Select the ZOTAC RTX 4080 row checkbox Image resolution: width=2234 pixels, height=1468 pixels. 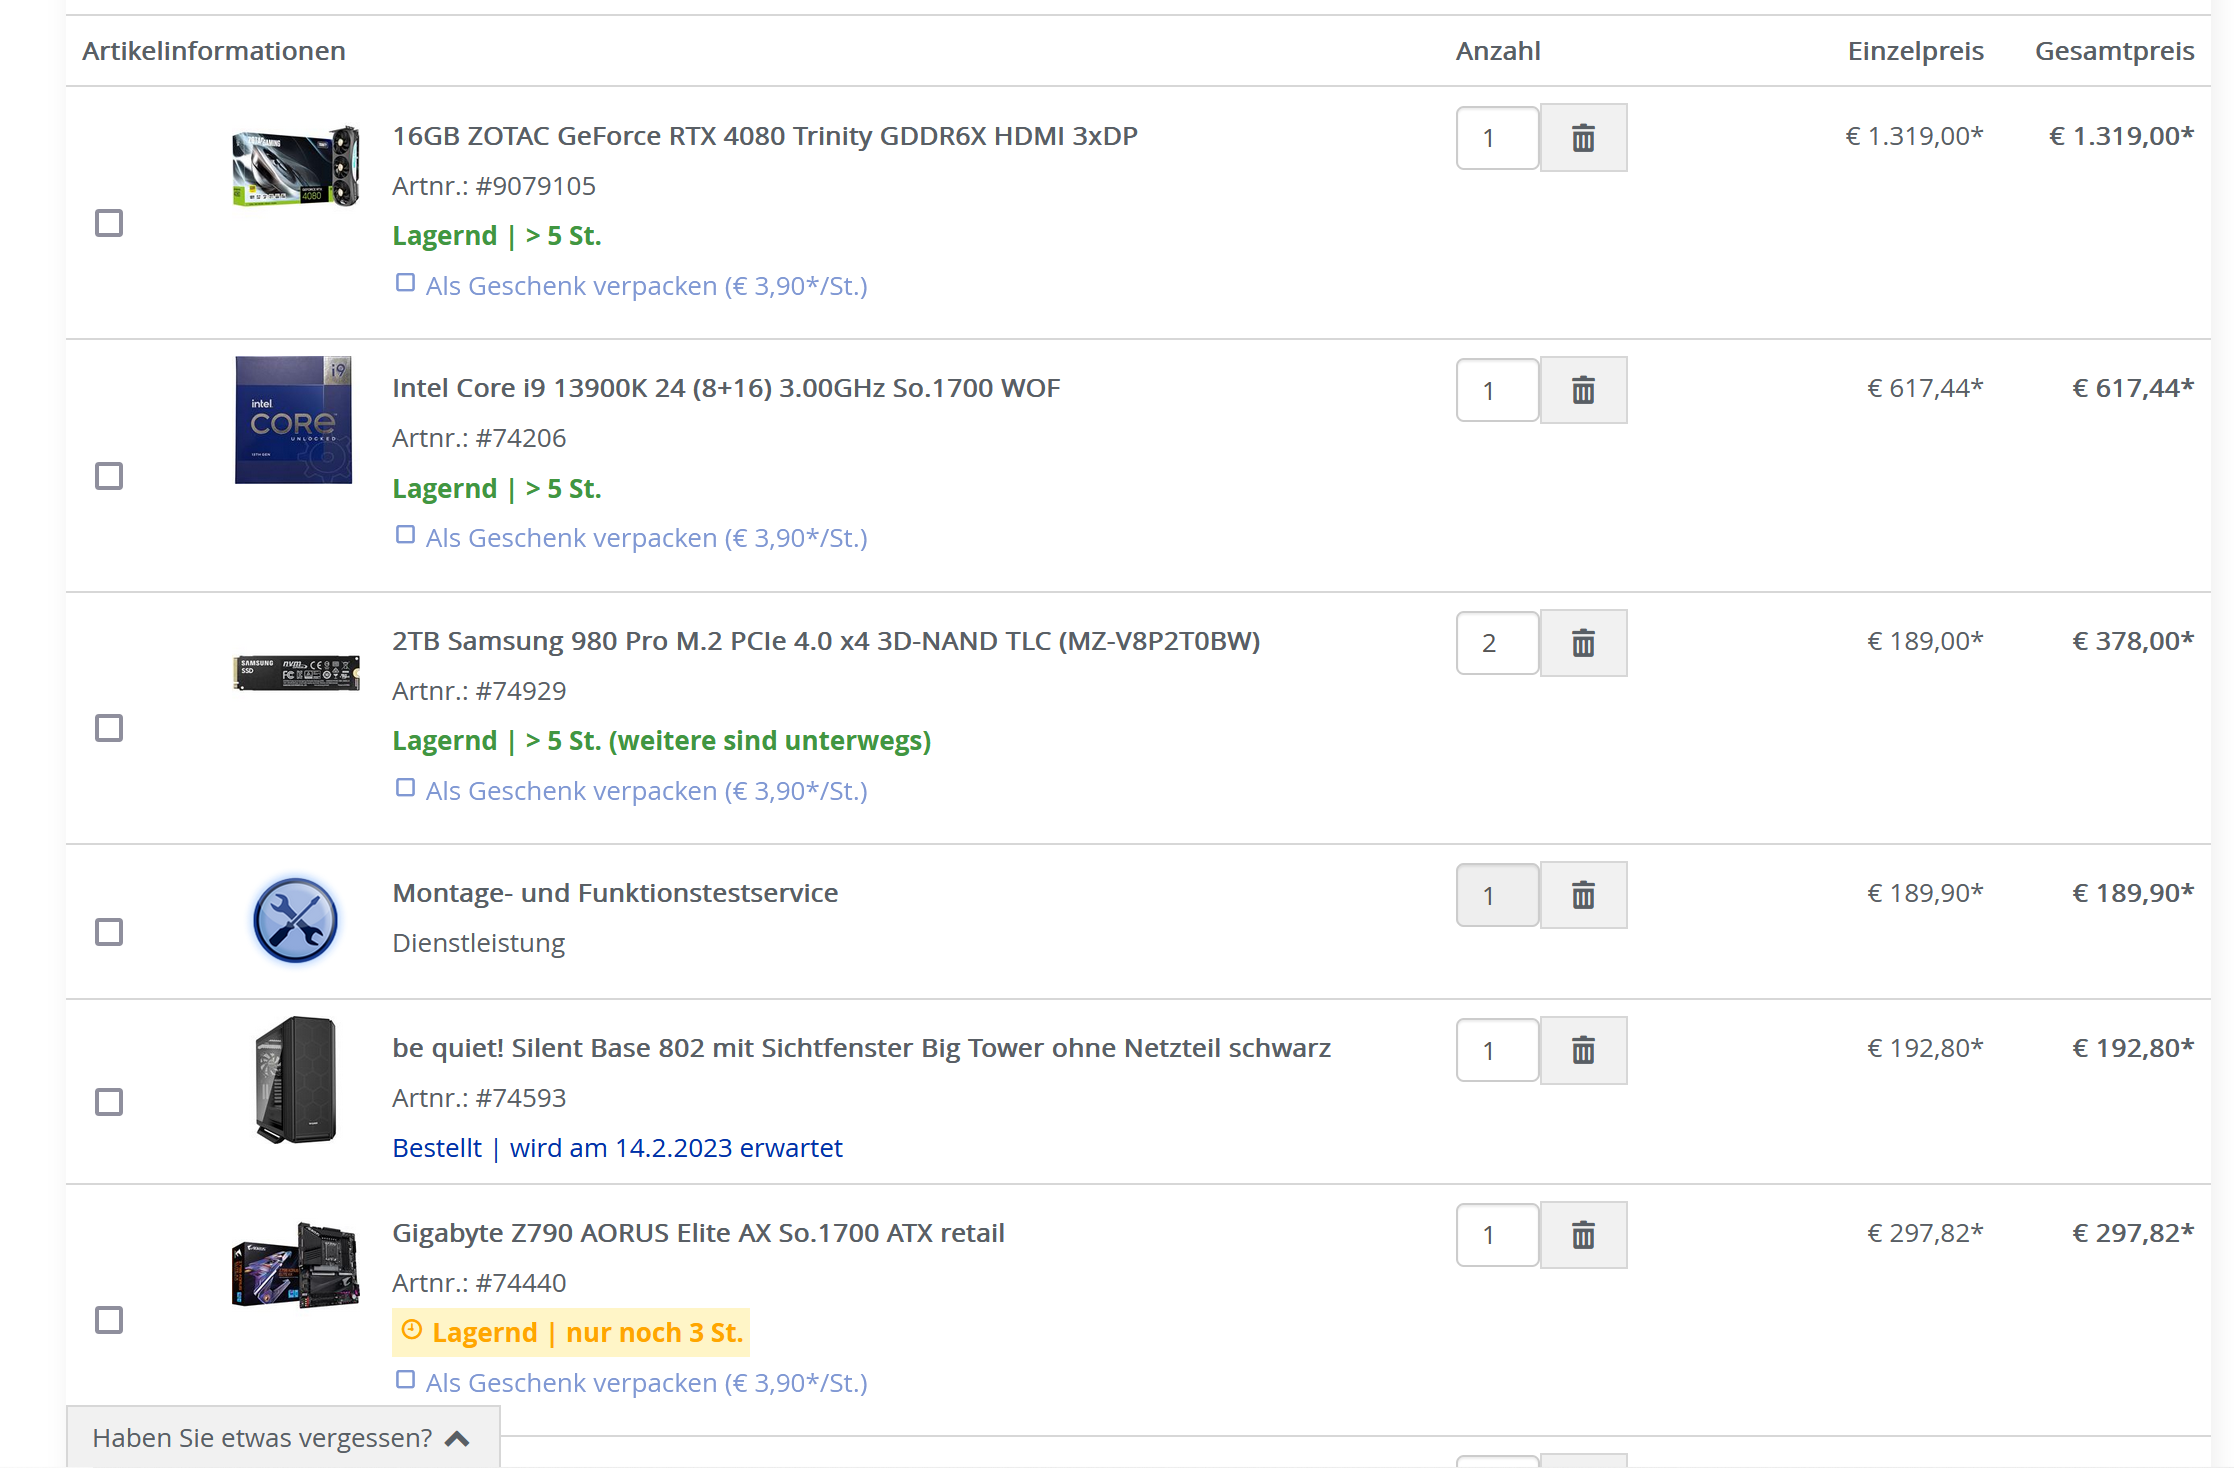[109, 223]
